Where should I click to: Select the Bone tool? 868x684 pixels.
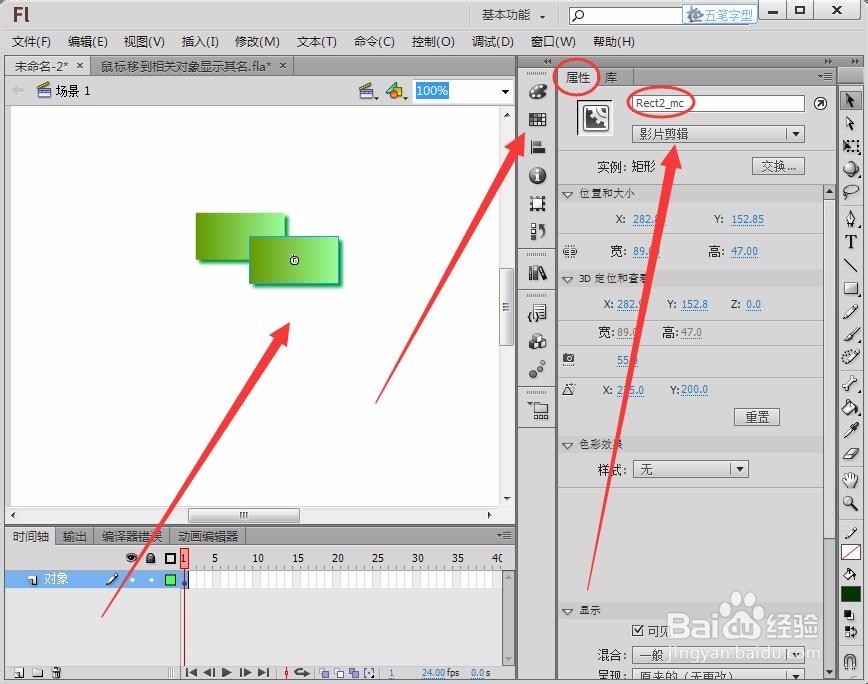pos(851,383)
